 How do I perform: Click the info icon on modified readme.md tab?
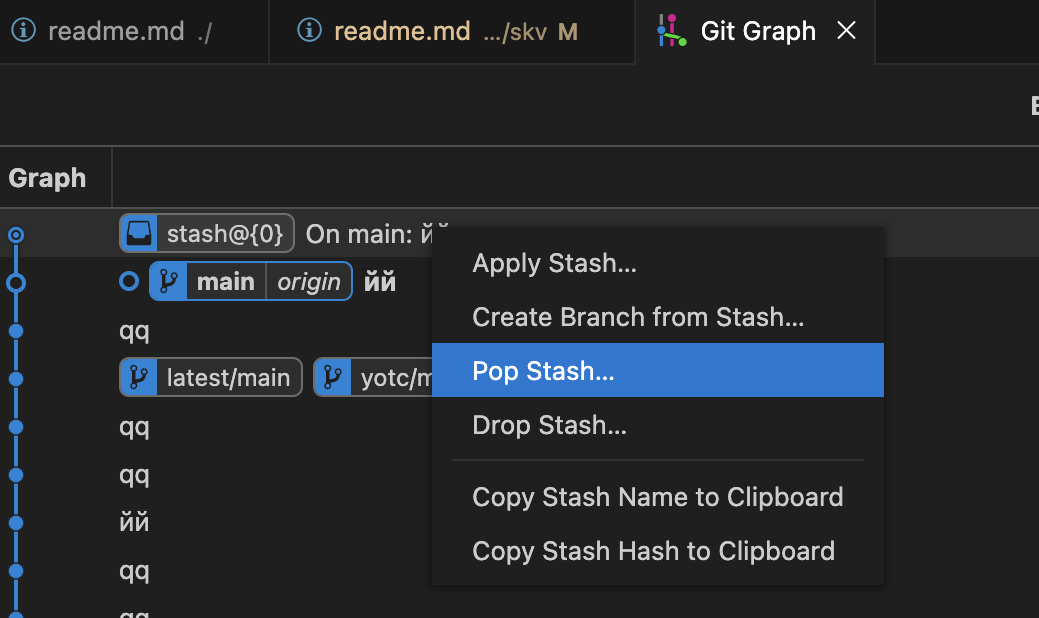pos(310,31)
